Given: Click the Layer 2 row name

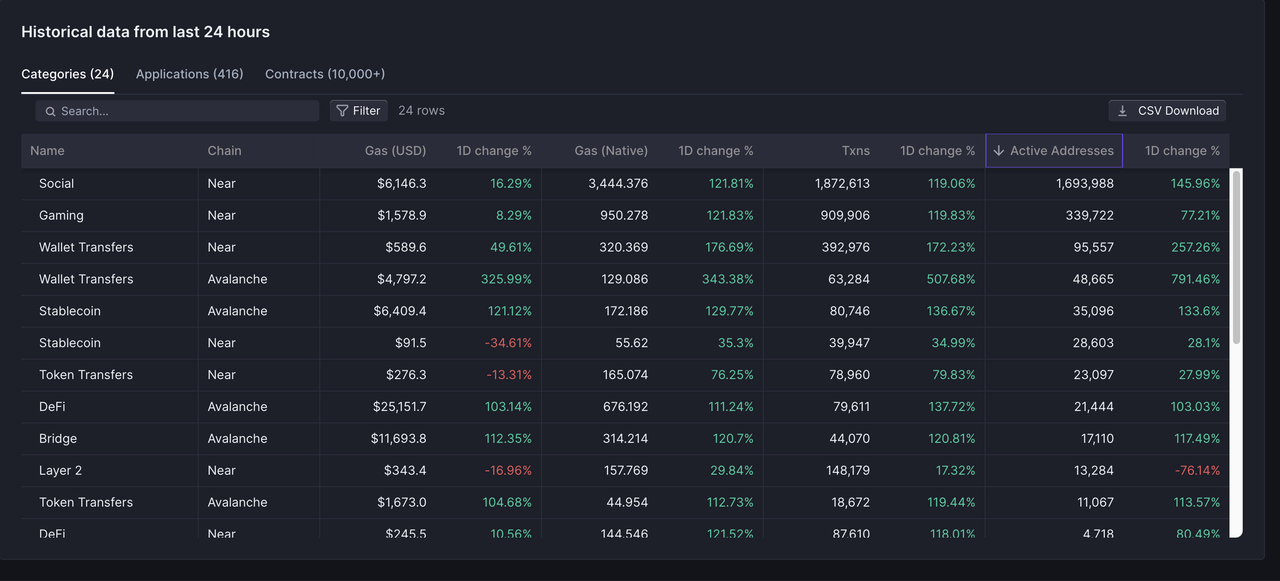Looking at the screenshot, I should 61,471.
